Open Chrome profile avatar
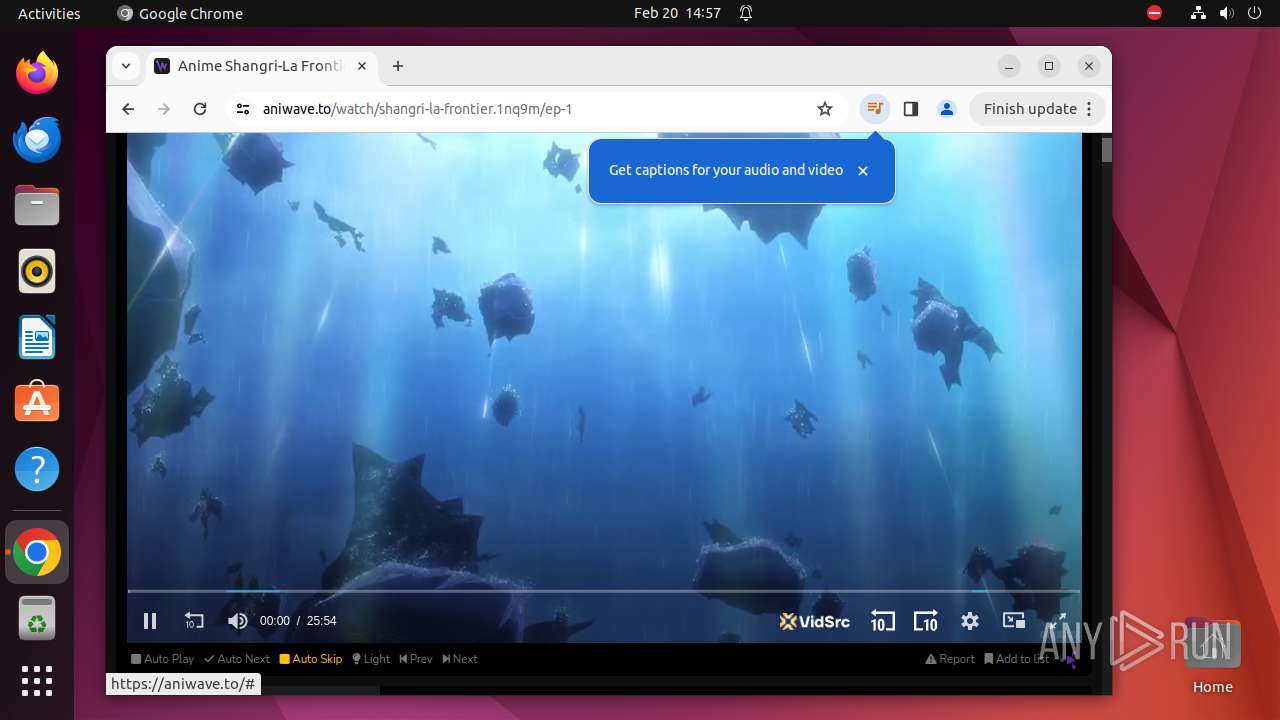 [947, 109]
